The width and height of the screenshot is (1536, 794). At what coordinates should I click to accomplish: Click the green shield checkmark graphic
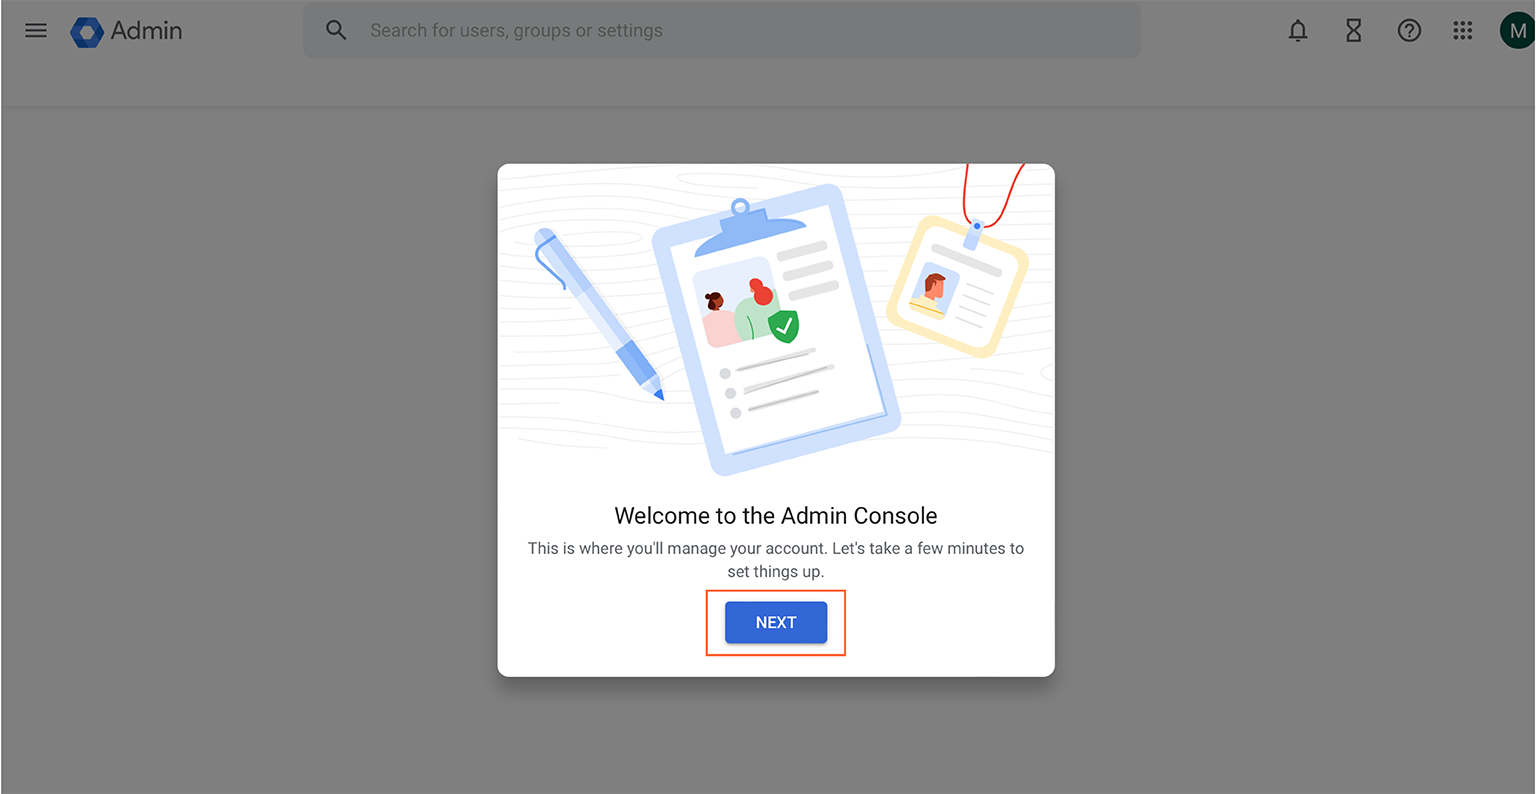tap(784, 326)
